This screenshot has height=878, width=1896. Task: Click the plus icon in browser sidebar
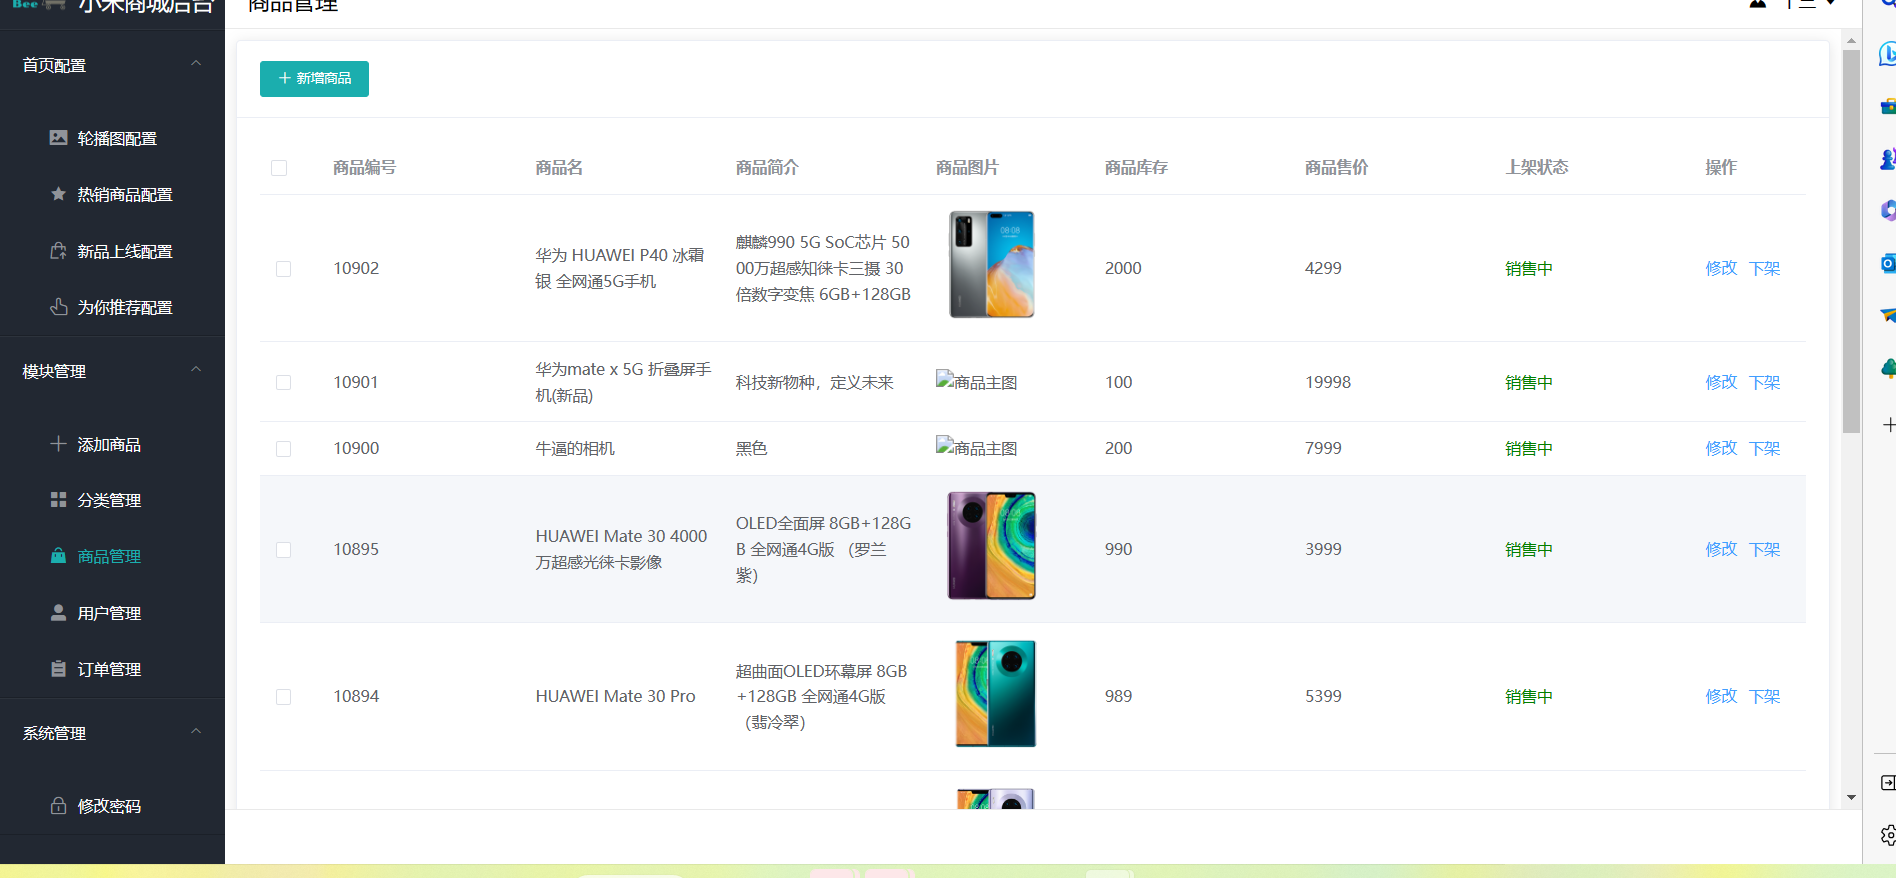1888,425
